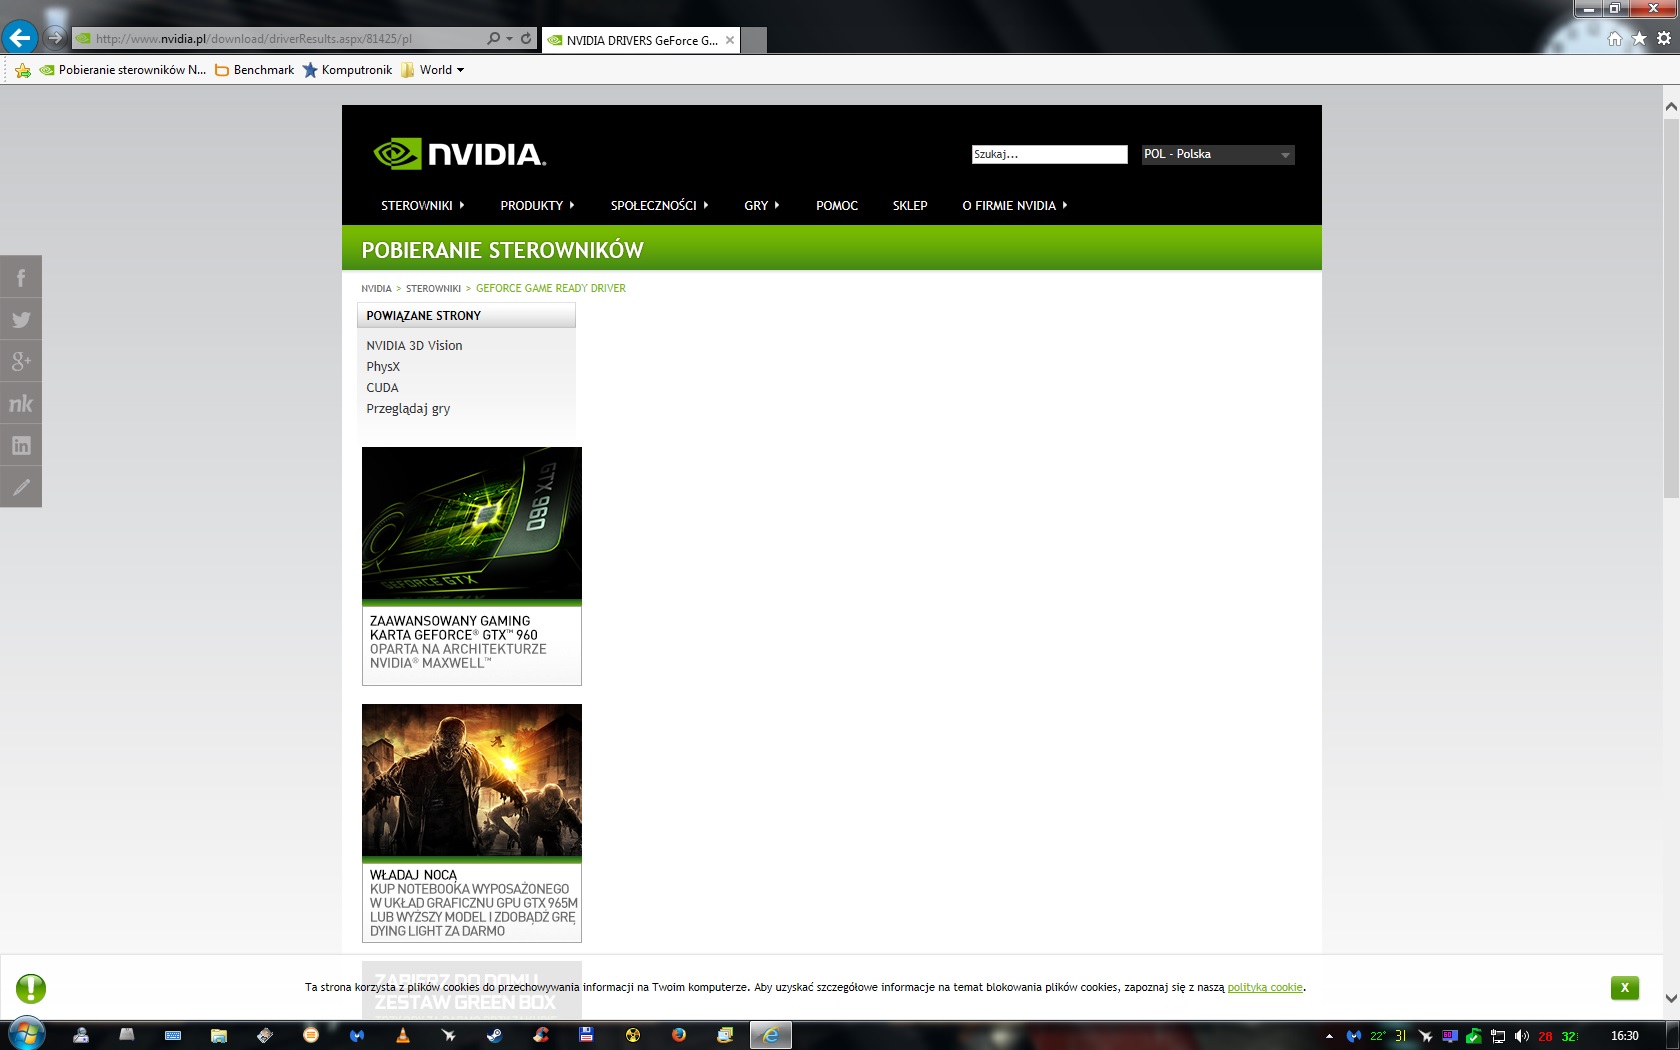Open the File Explorer folder taskbar icon
Viewport: 1680px width, 1050px height.
click(219, 1035)
